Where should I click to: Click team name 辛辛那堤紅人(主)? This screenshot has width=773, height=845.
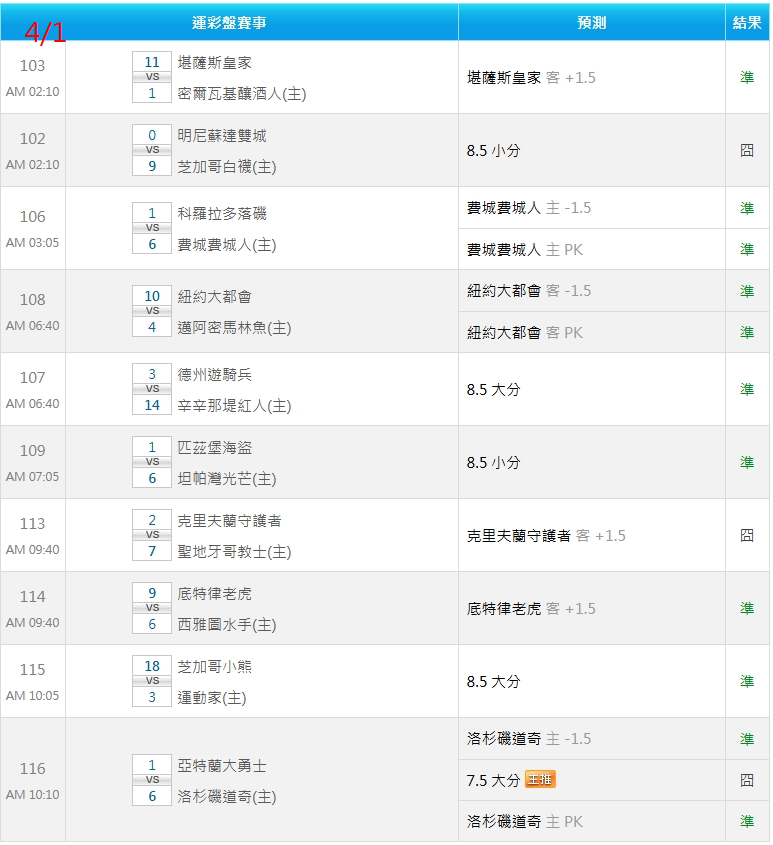click(234, 406)
